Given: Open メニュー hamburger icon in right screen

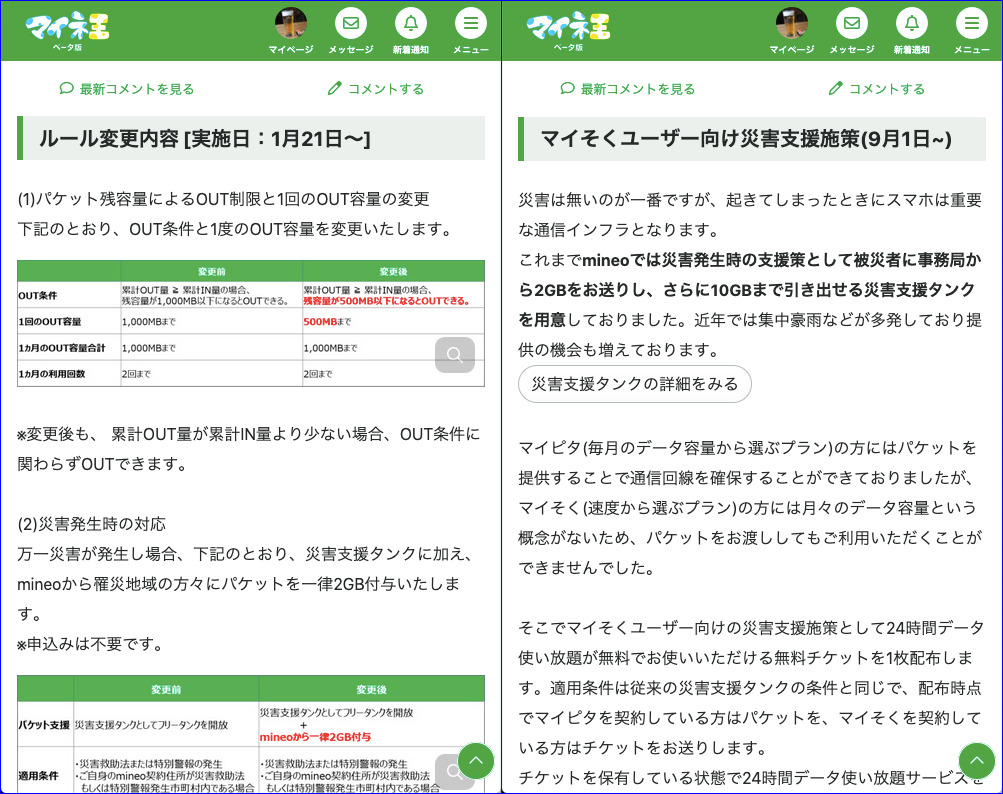Looking at the screenshot, I should (972, 23).
